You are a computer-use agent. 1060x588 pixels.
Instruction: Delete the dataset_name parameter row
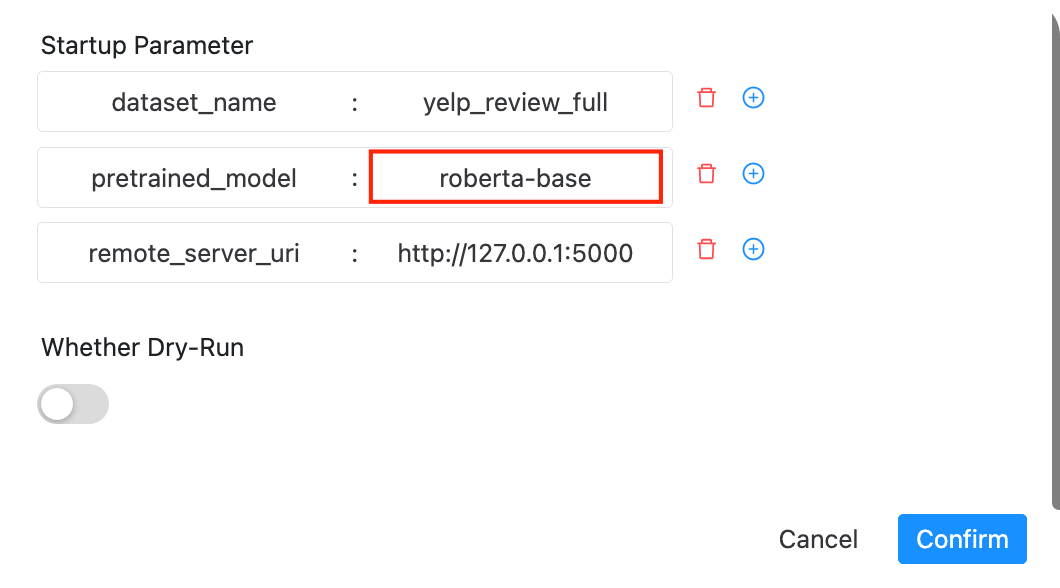(707, 98)
